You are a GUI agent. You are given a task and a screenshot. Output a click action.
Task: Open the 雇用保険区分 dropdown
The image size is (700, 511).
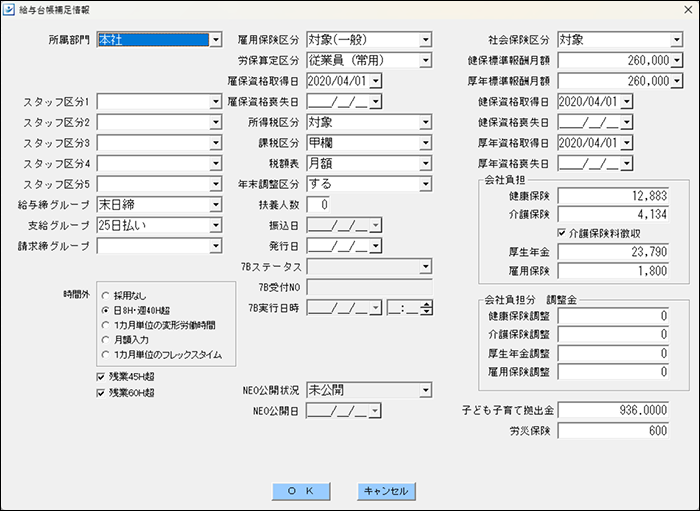425,40
